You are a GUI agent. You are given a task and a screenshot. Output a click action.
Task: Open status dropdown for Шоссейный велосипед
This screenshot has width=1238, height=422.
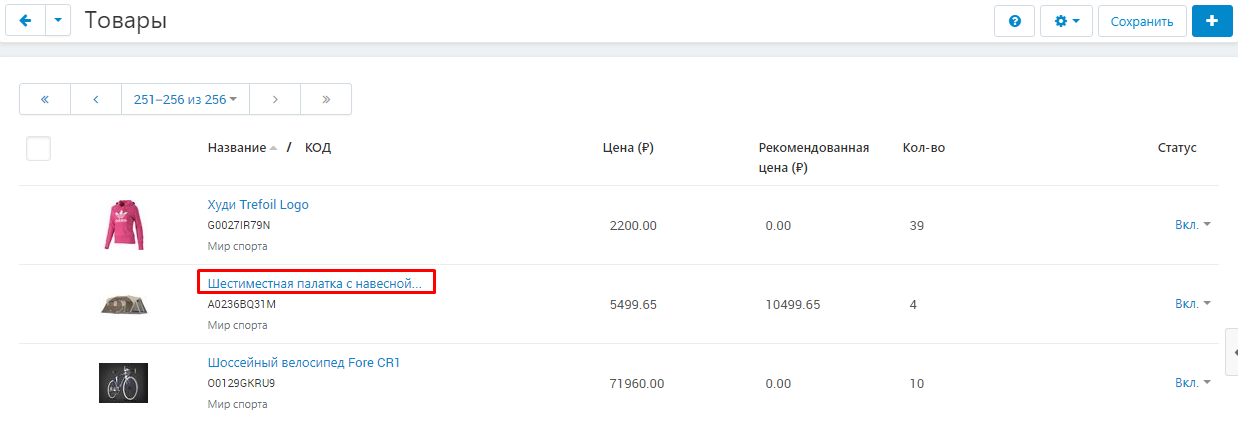(x=1193, y=383)
